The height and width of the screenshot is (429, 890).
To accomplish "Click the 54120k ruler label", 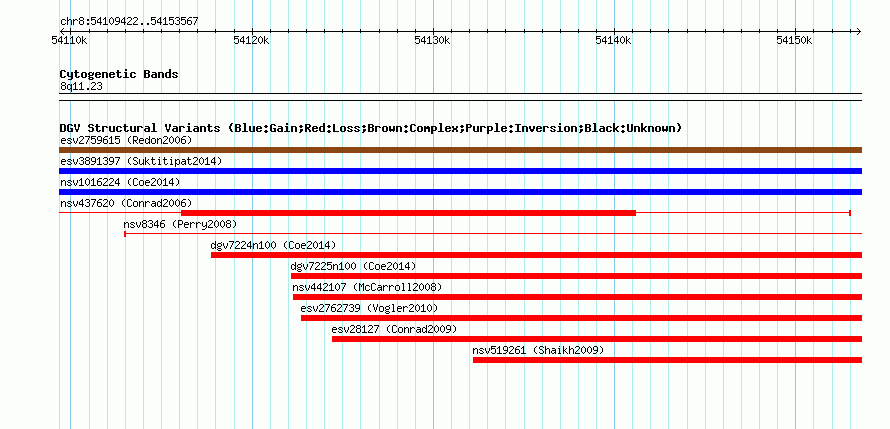I will pyautogui.click(x=251, y=40).
